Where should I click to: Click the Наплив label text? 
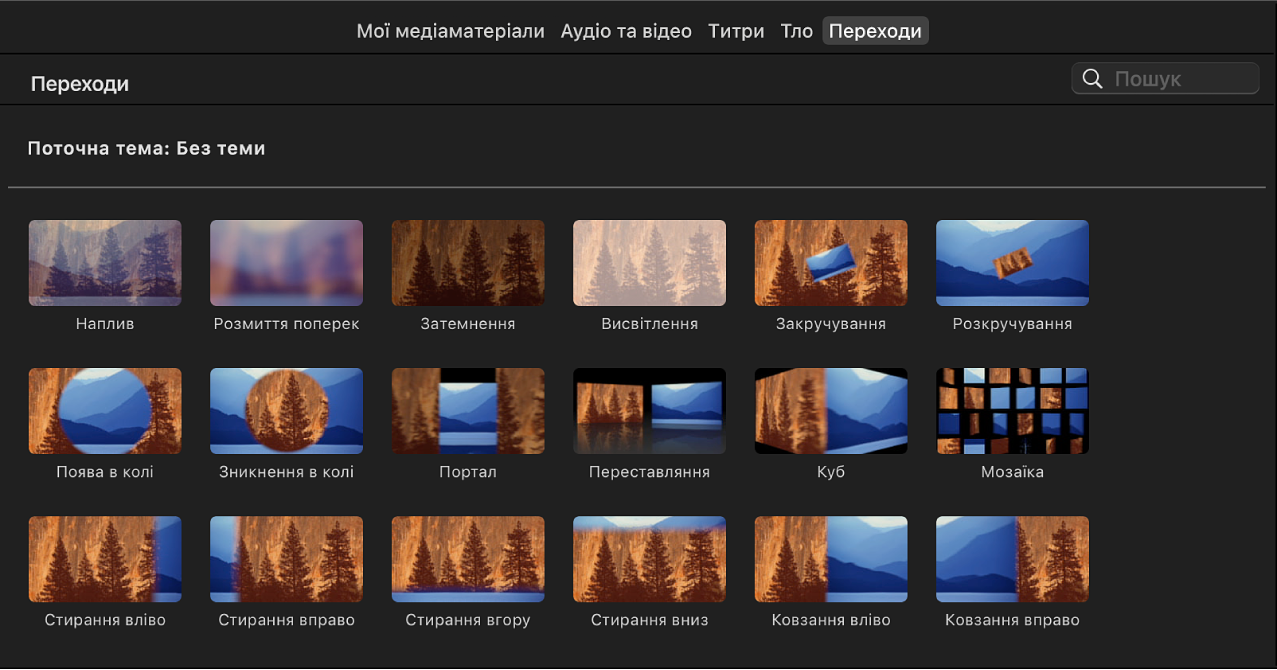click(105, 324)
